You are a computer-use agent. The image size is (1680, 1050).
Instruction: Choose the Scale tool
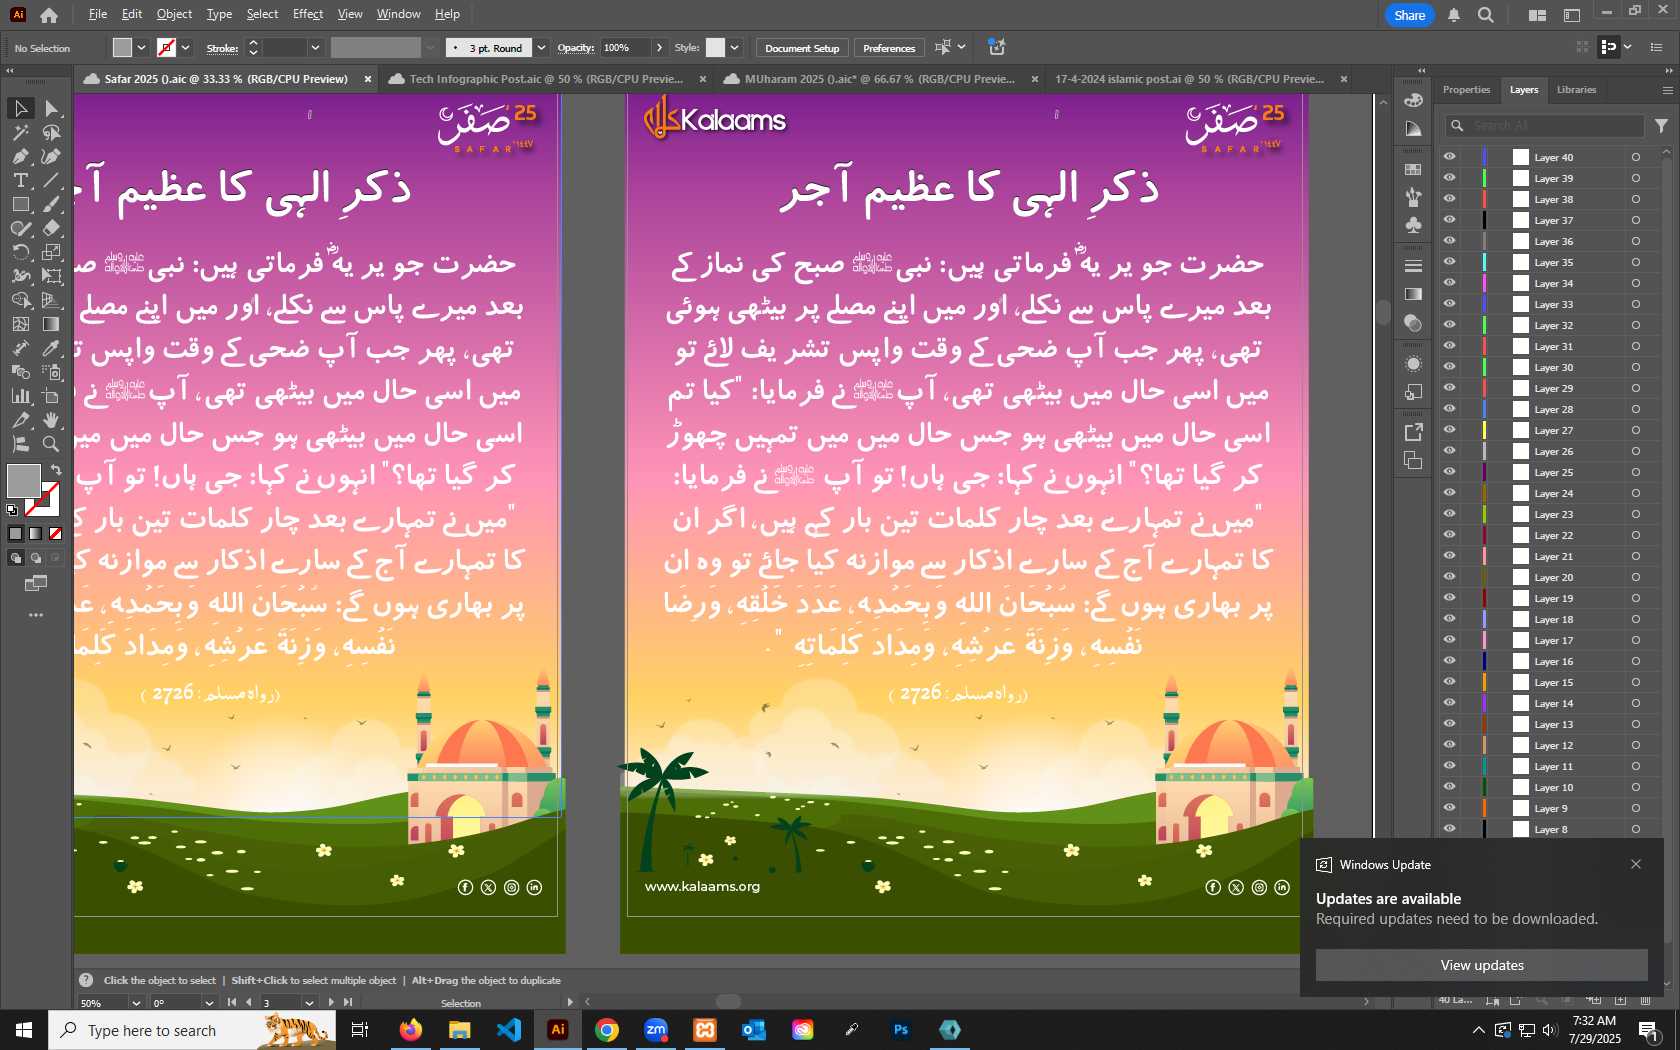(52, 252)
